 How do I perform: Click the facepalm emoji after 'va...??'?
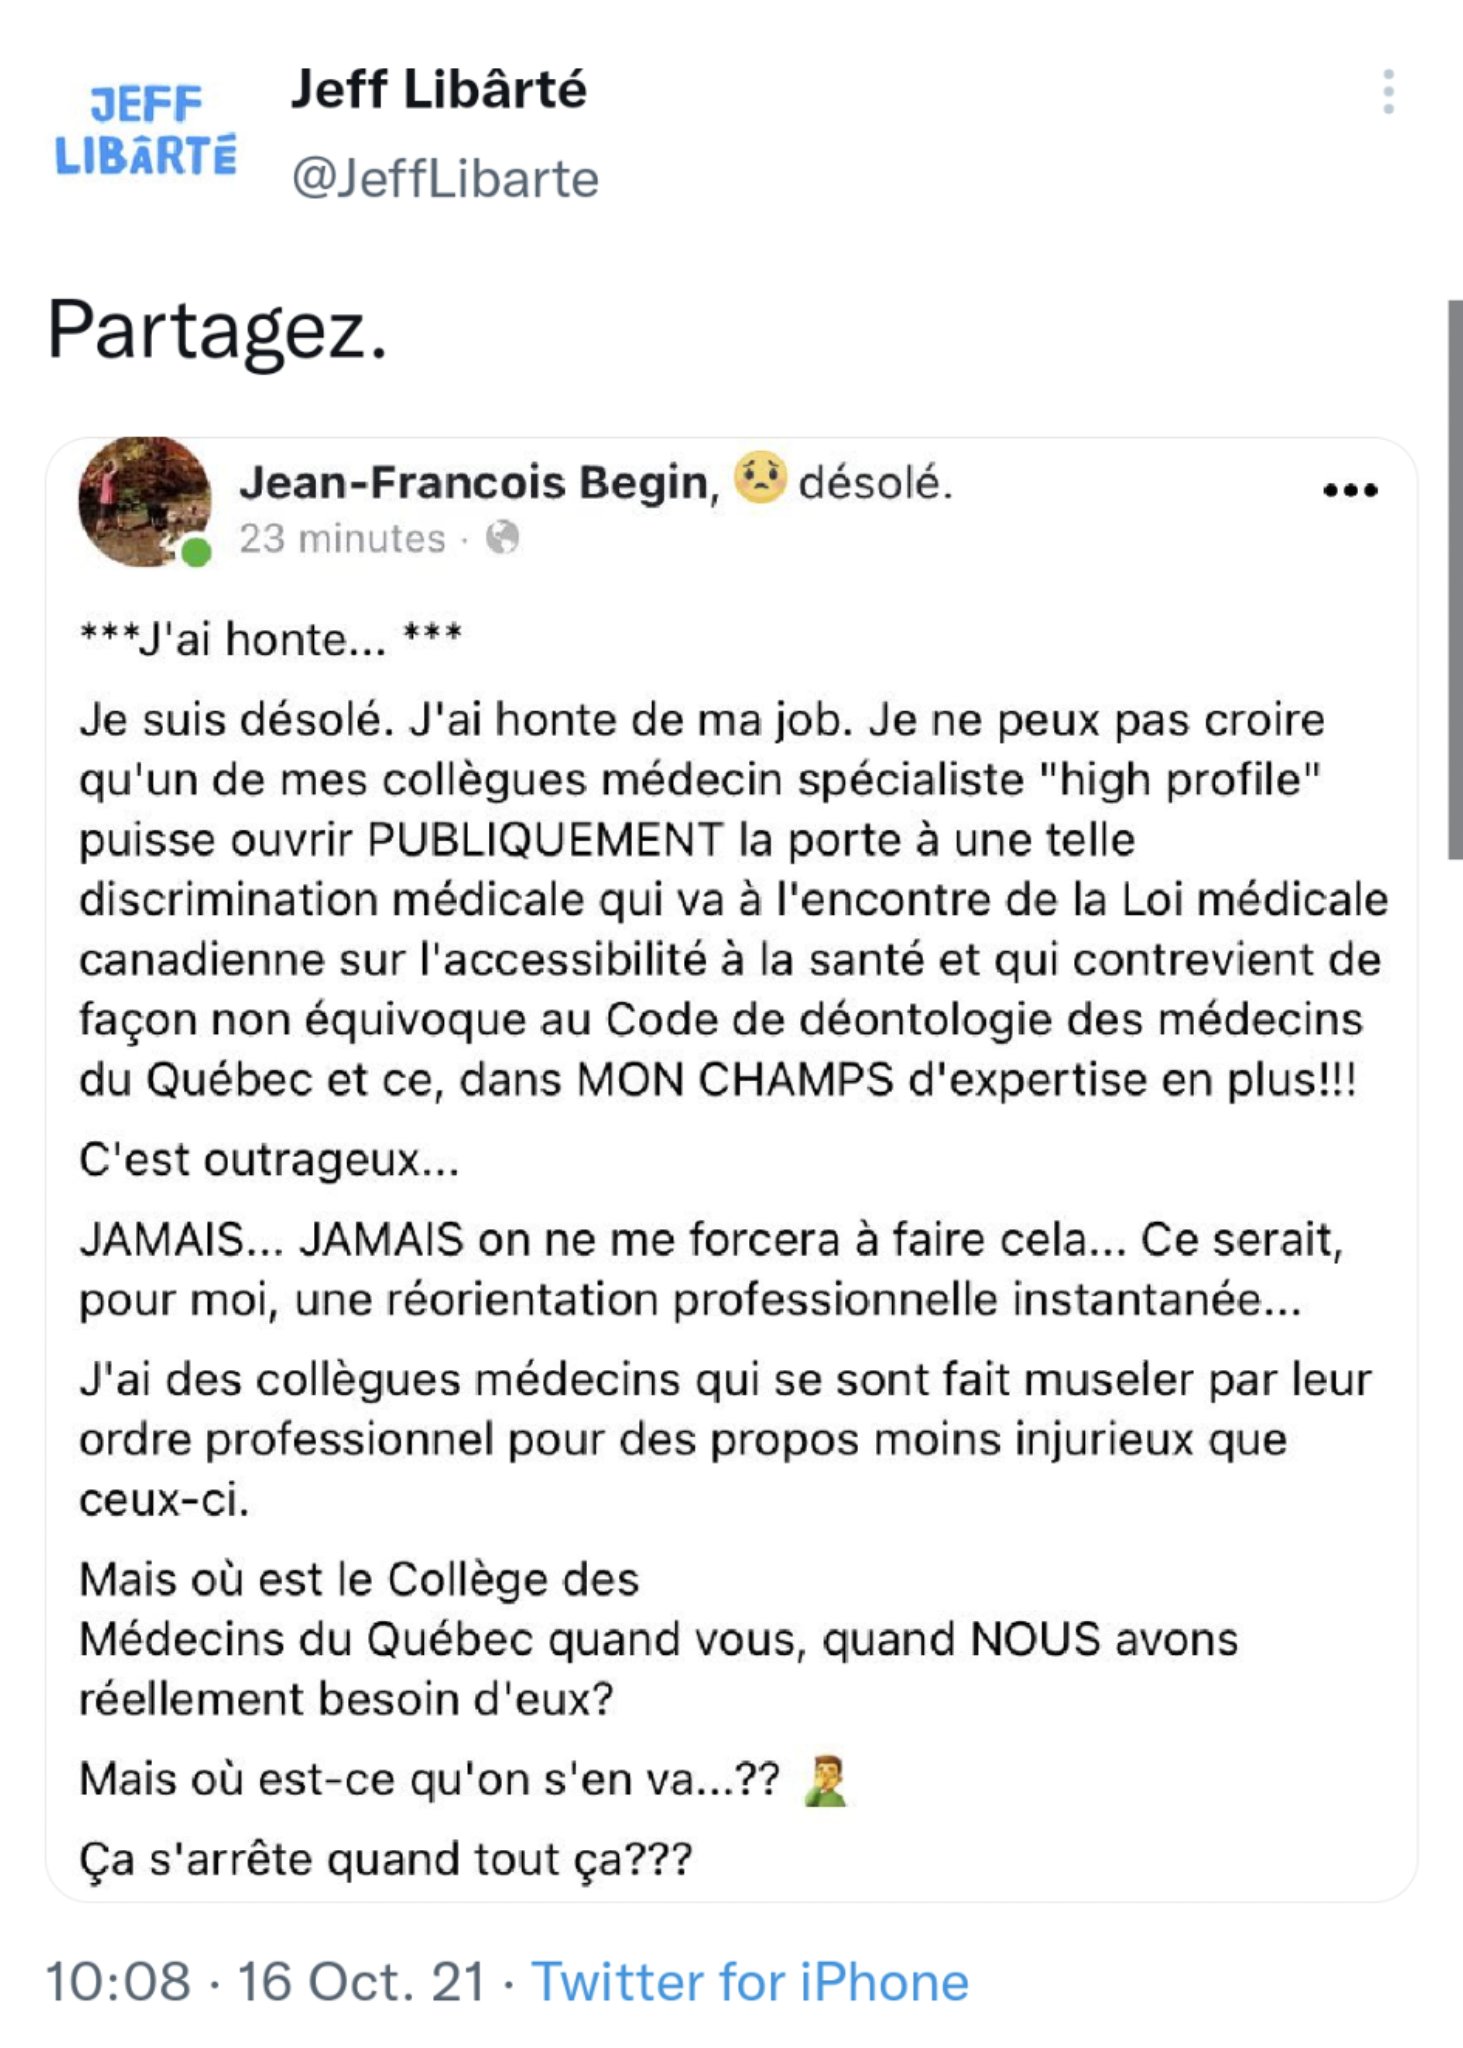pos(826,1781)
